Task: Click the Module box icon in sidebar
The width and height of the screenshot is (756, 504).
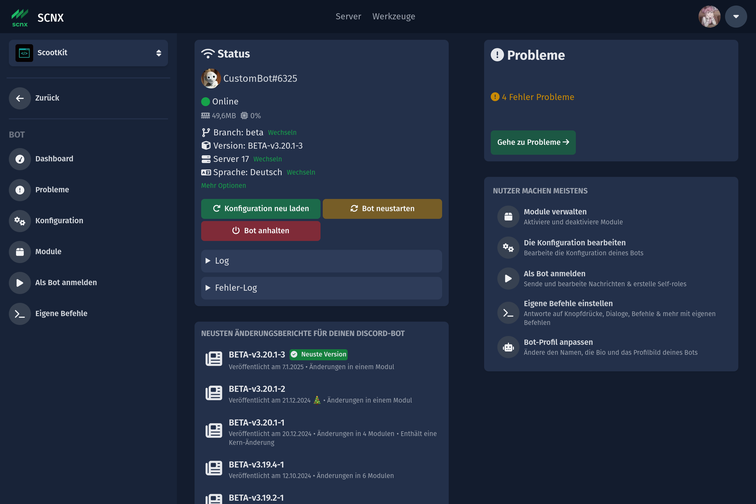Action: click(20, 252)
